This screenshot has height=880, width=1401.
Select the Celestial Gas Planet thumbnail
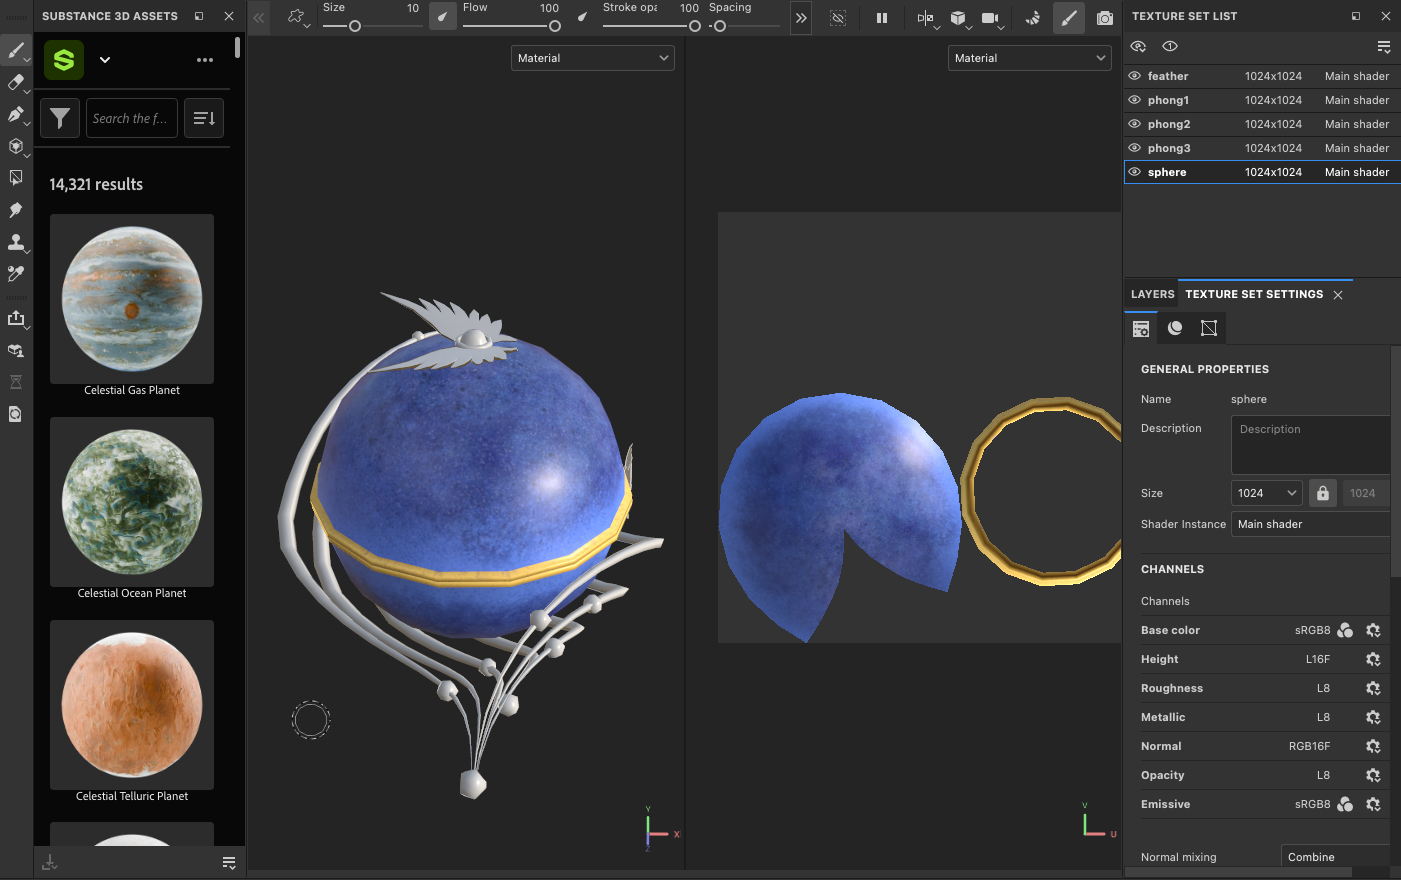coord(131,300)
